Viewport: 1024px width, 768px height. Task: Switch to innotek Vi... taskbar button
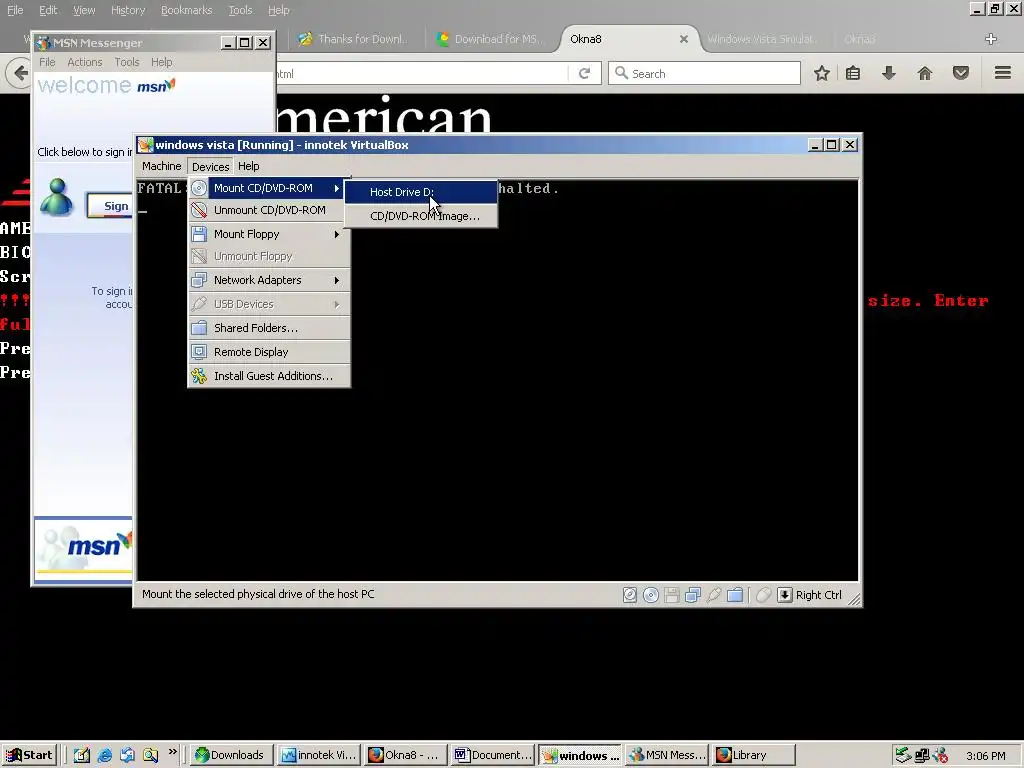pyautogui.click(x=319, y=755)
